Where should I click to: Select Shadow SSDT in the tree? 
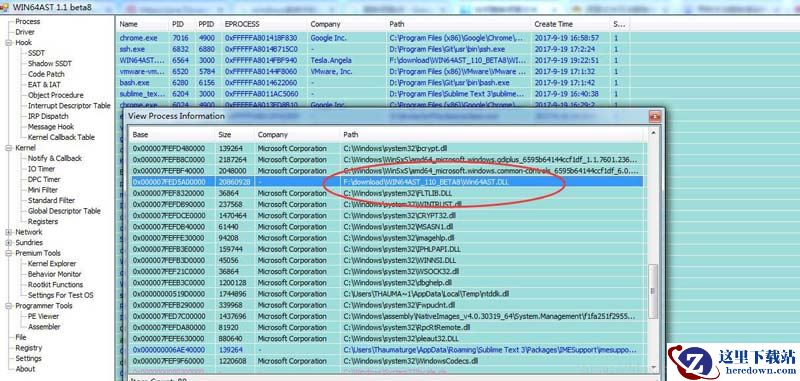(x=49, y=64)
